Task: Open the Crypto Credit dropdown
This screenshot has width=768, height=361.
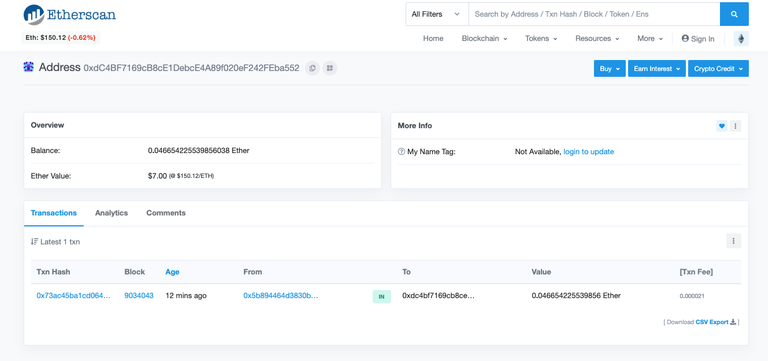Action: coord(719,69)
